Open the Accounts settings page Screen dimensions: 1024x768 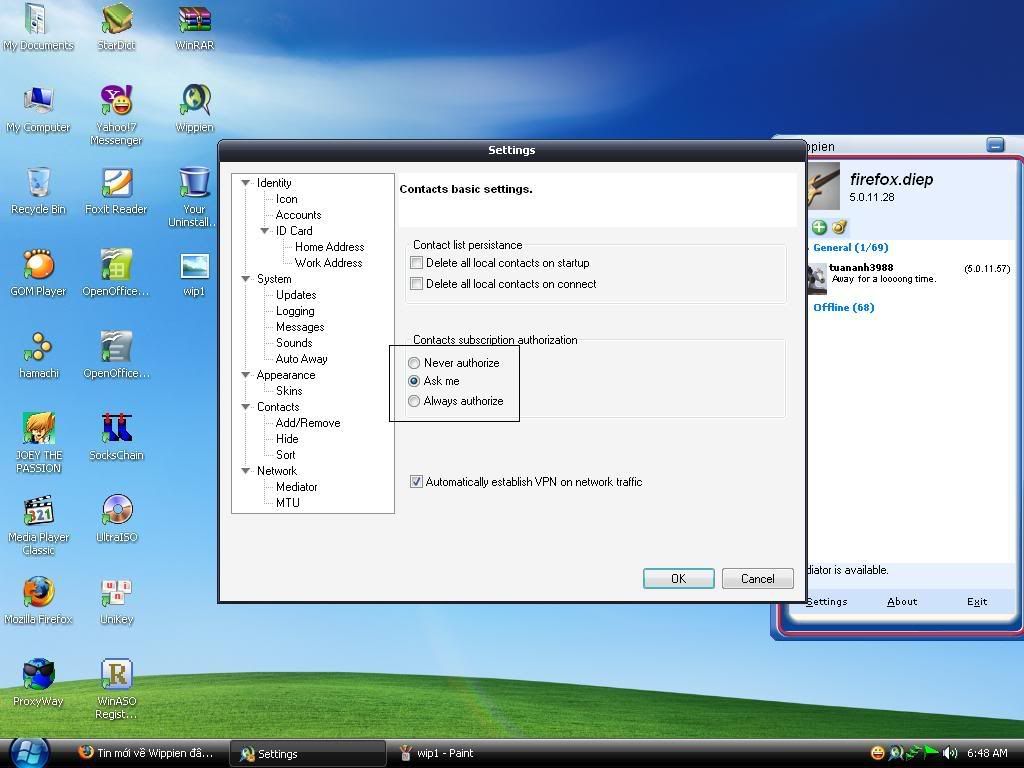tap(298, 215)
